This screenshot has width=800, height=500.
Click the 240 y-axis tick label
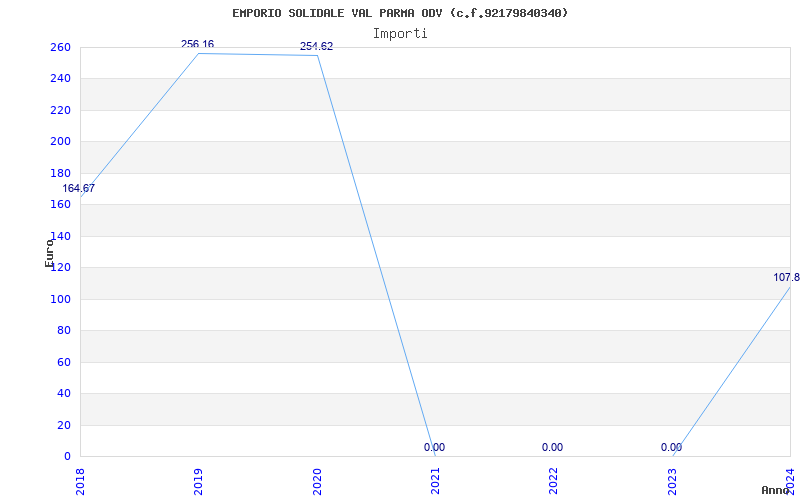[60, 79]
